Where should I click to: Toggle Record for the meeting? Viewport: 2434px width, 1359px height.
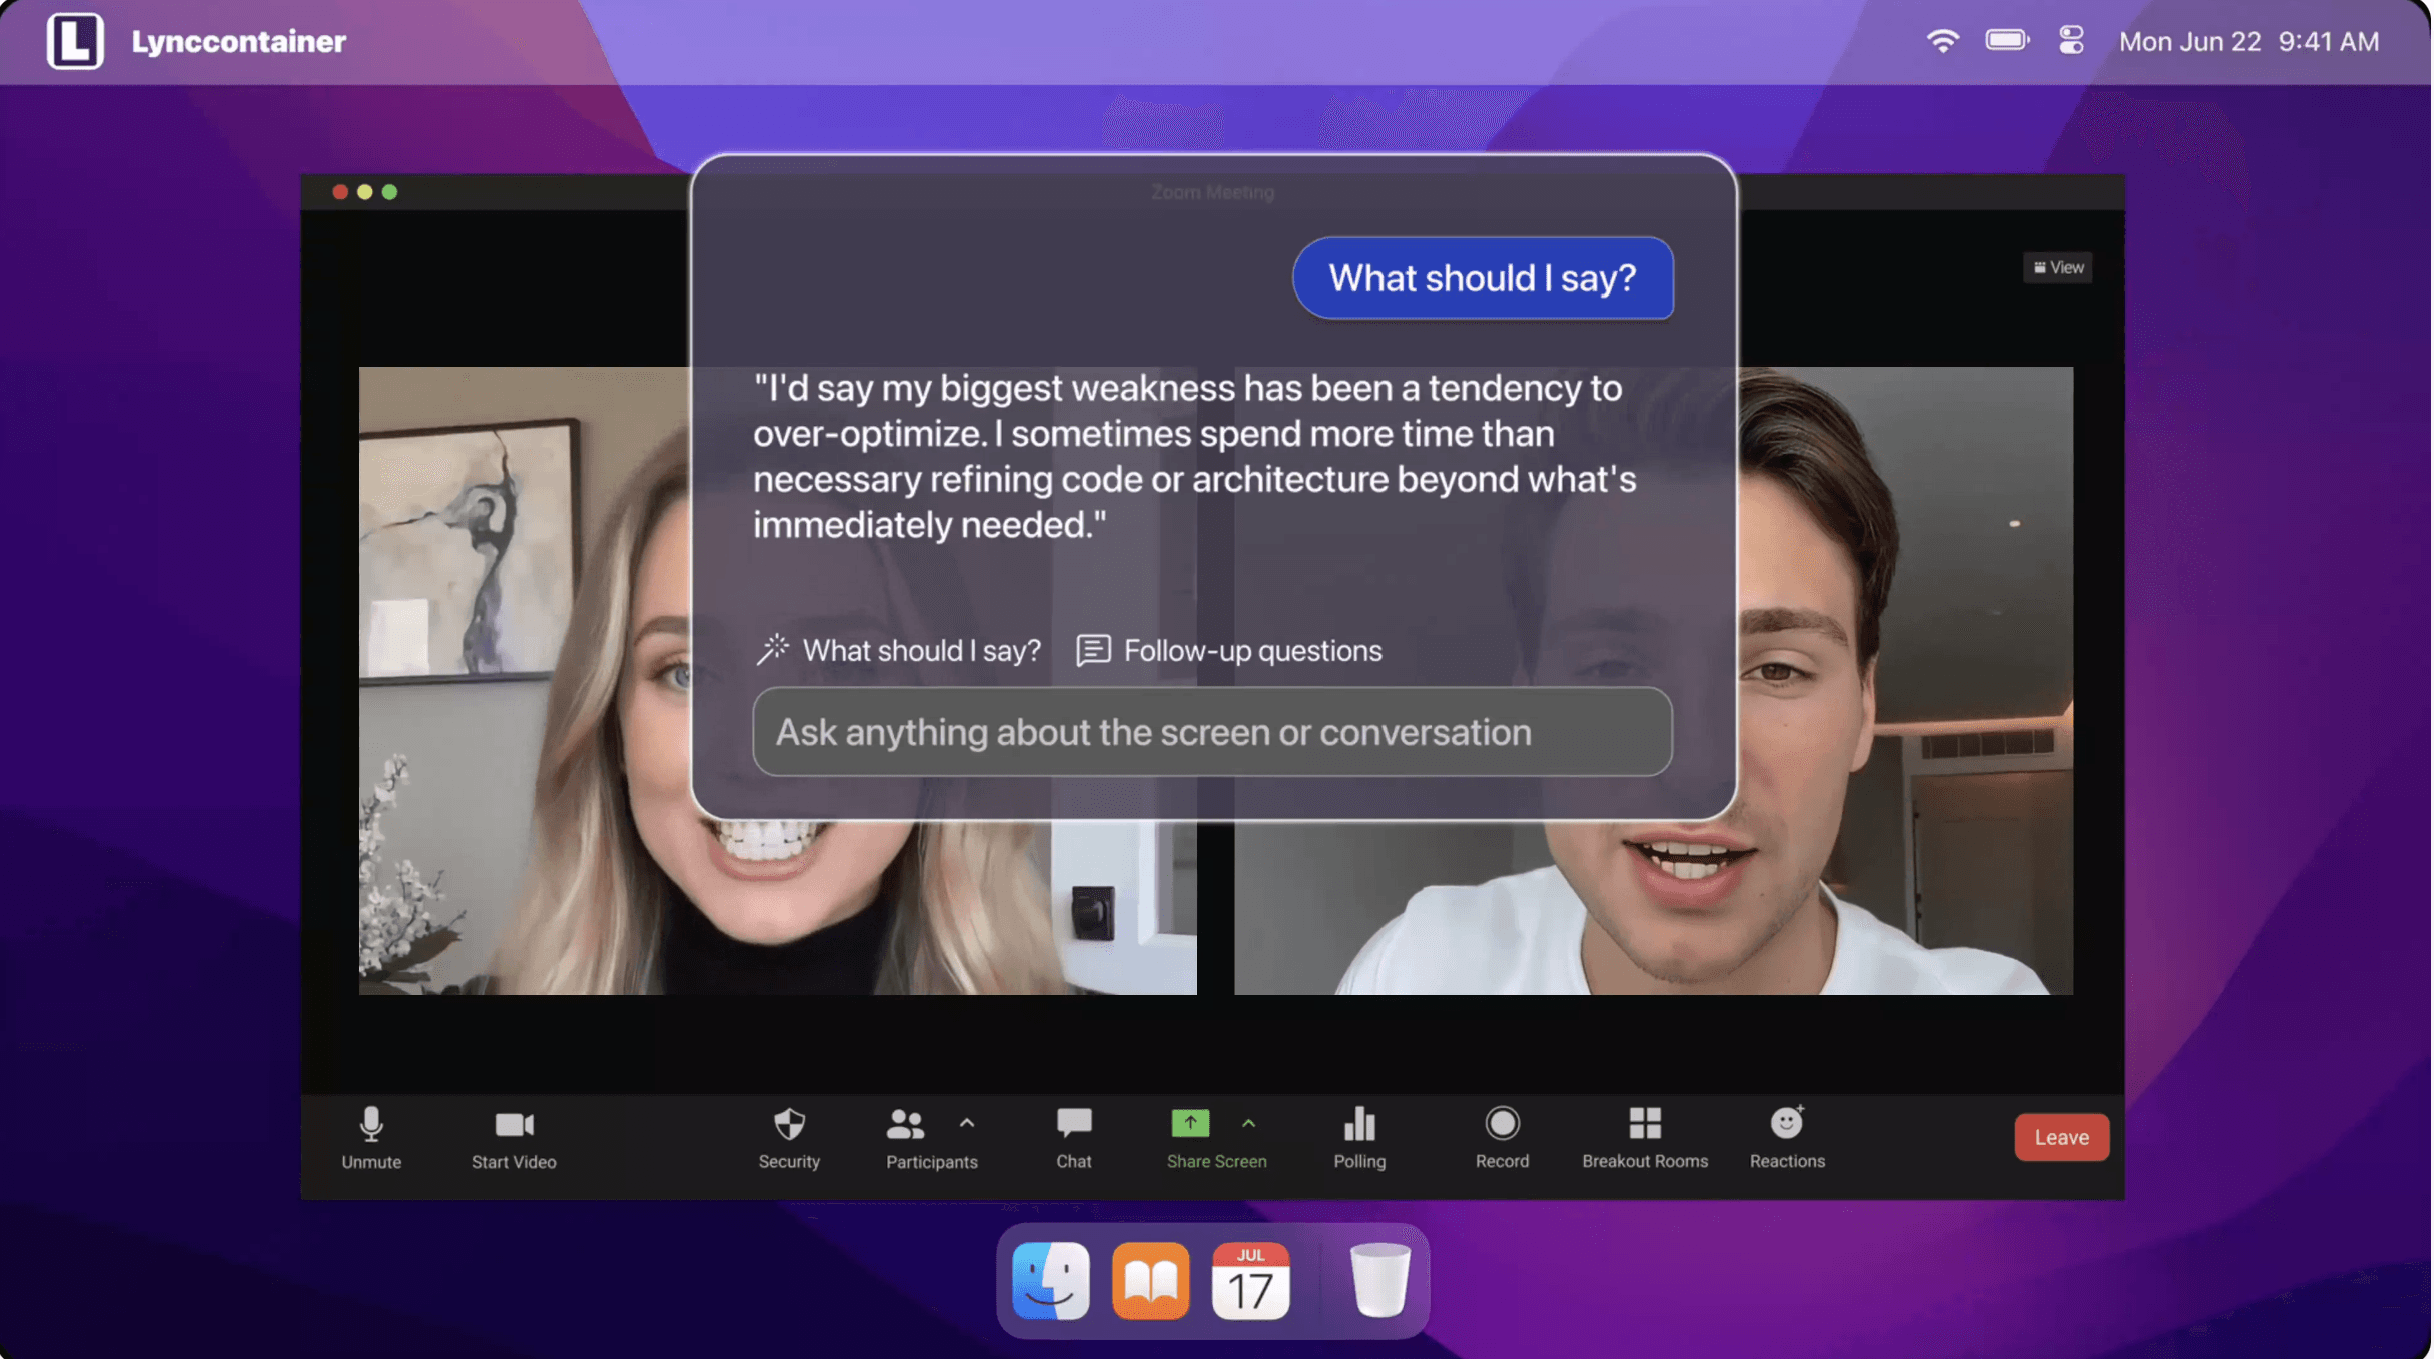click(x=1502, y=1136)
